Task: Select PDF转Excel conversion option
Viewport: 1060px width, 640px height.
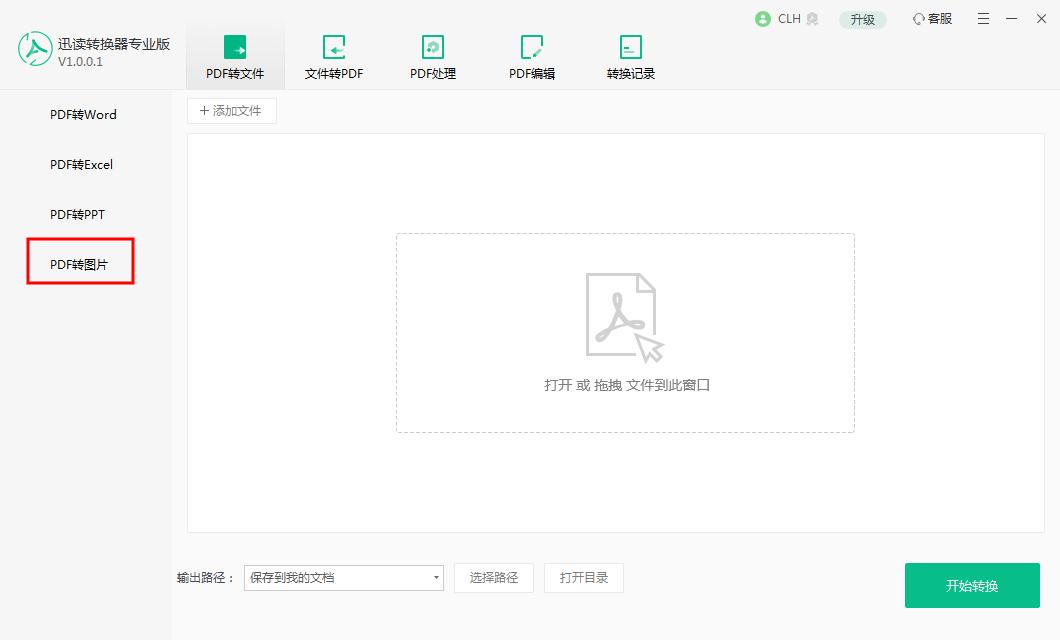Action: 80,164
